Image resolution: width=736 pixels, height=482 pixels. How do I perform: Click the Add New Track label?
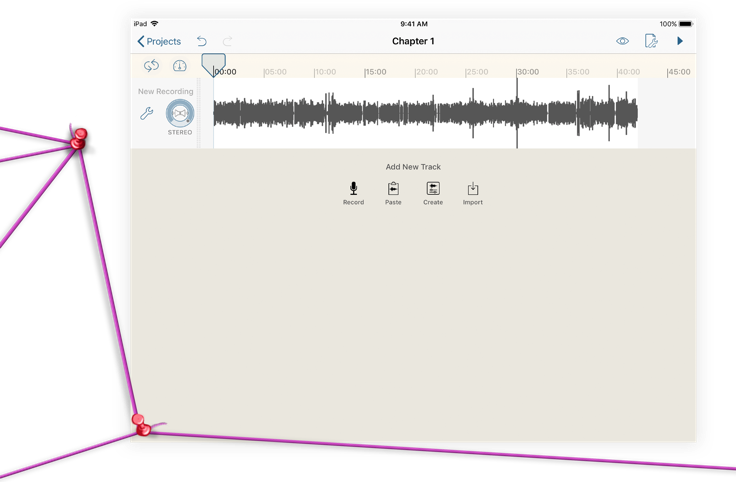click(x=413, y=167)
